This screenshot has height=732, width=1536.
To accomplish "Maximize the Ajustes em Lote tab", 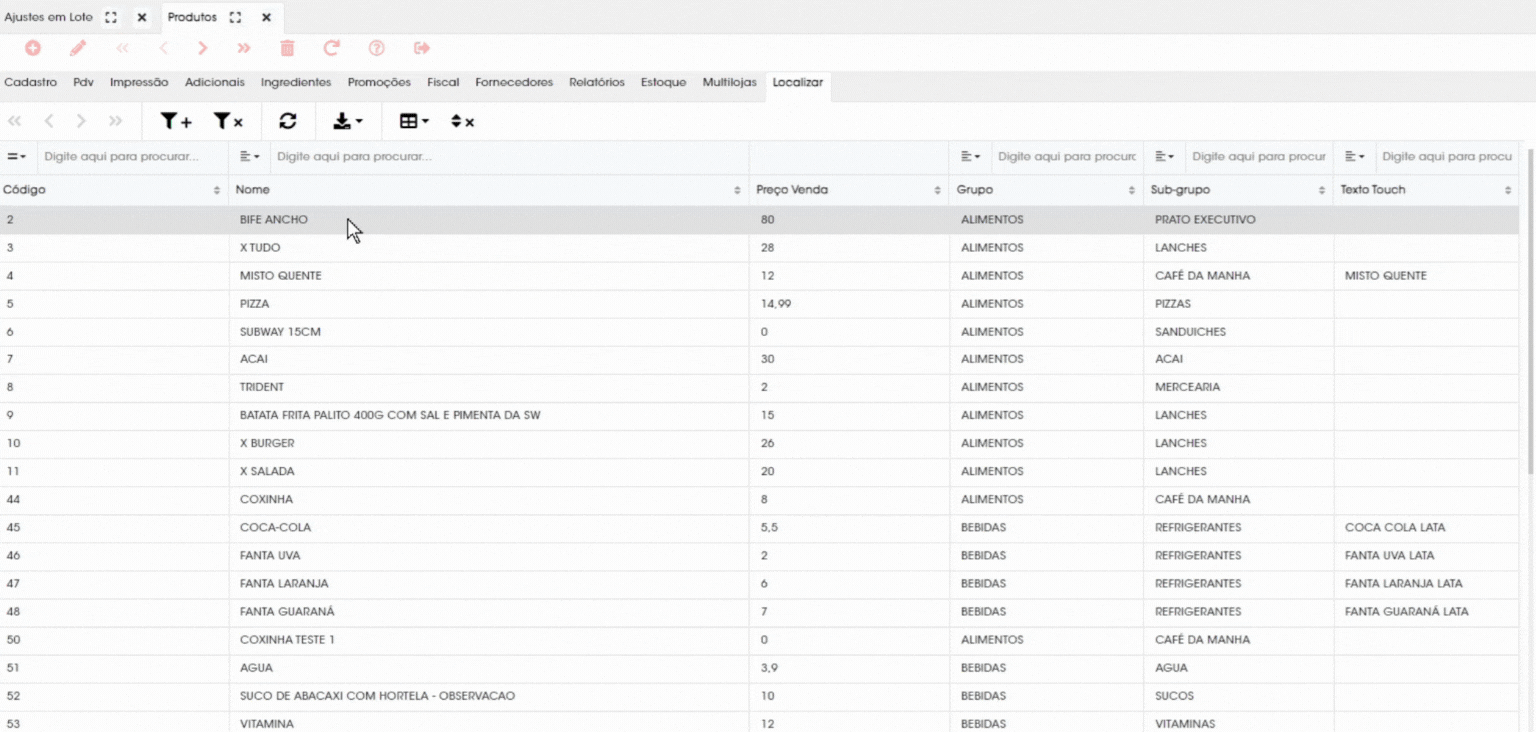I will [111, 18].
